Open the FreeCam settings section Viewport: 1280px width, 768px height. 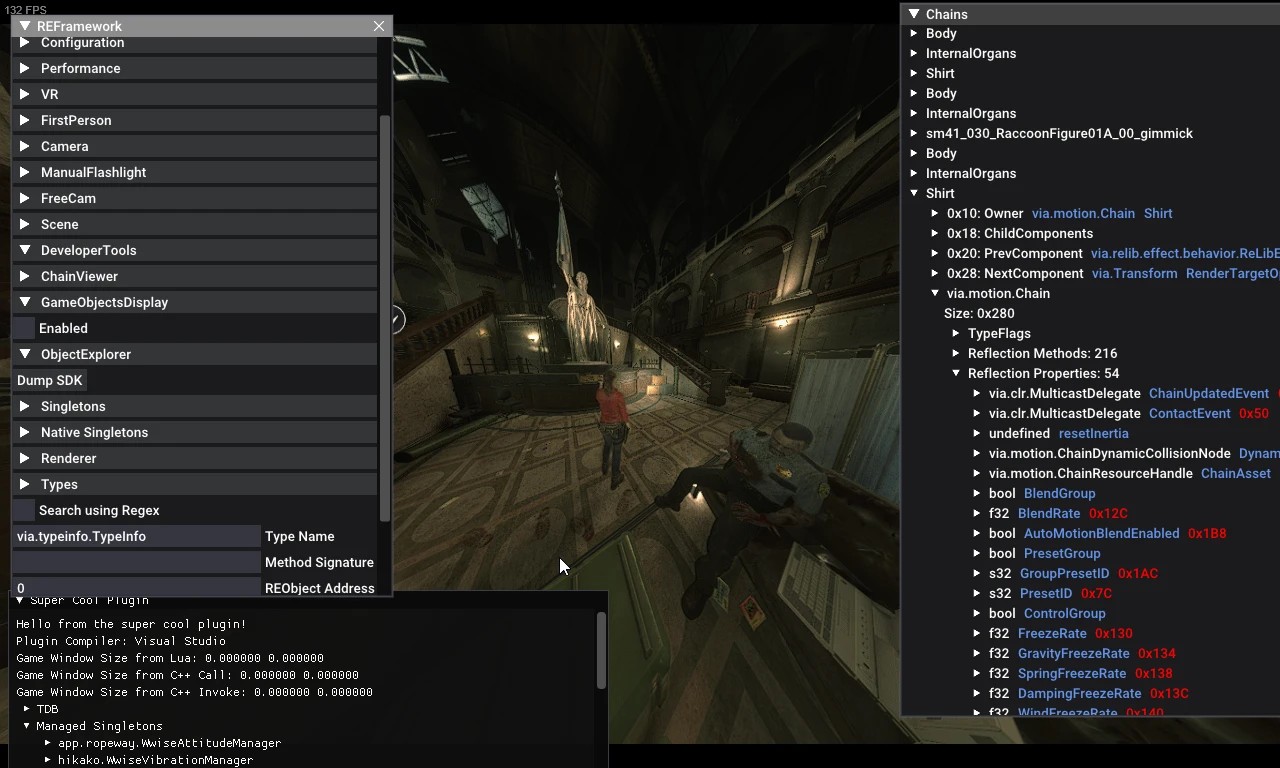pos(195,198)
